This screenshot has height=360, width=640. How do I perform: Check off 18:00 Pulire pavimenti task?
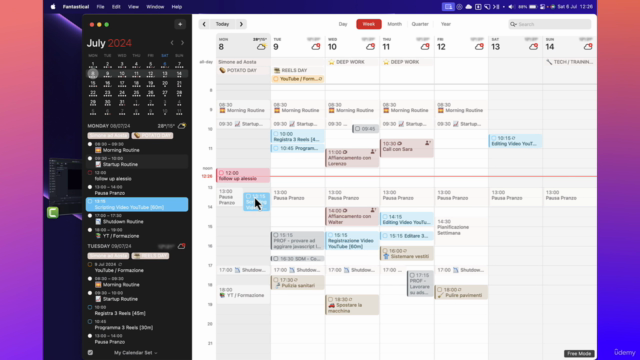click(440, 290)
